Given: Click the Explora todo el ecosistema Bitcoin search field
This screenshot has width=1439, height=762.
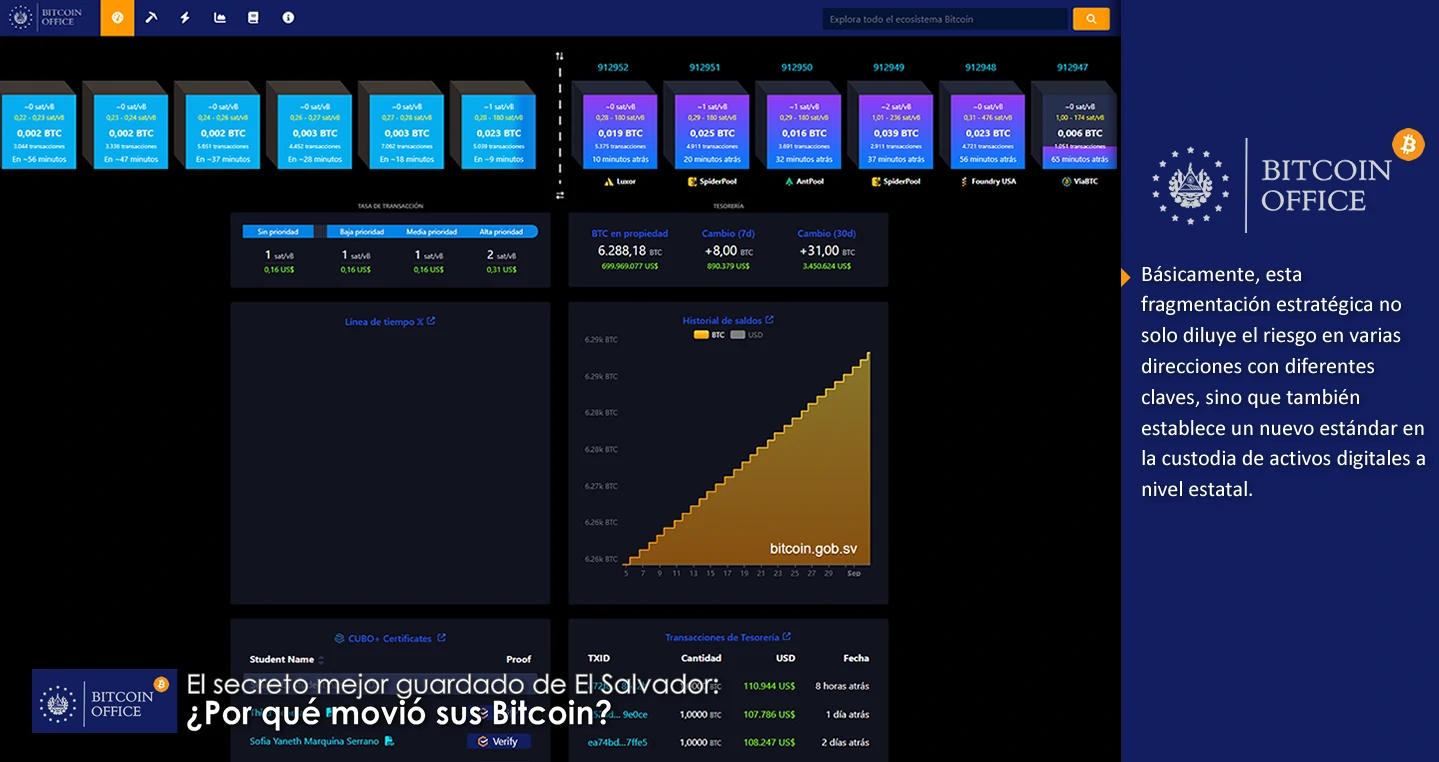Looking at the screenshot, I should tap(945, 18).
